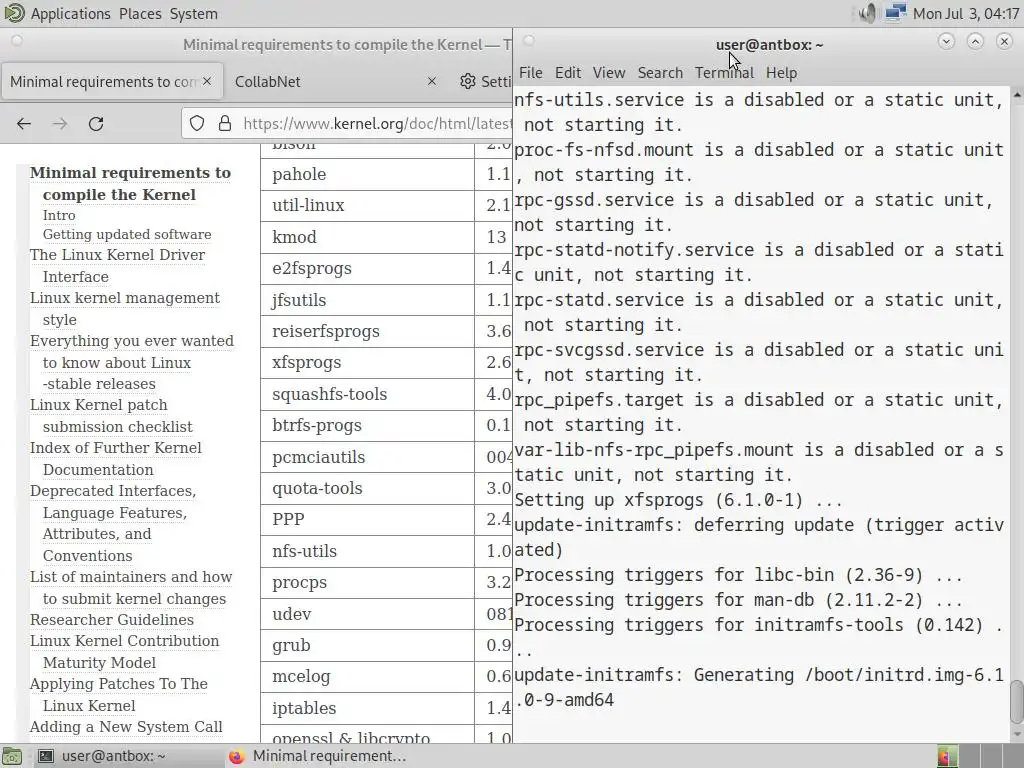This screenshot has width=1024, height=768.
Task: Switch to the Settings tab
Action: [x=486, y=82]
